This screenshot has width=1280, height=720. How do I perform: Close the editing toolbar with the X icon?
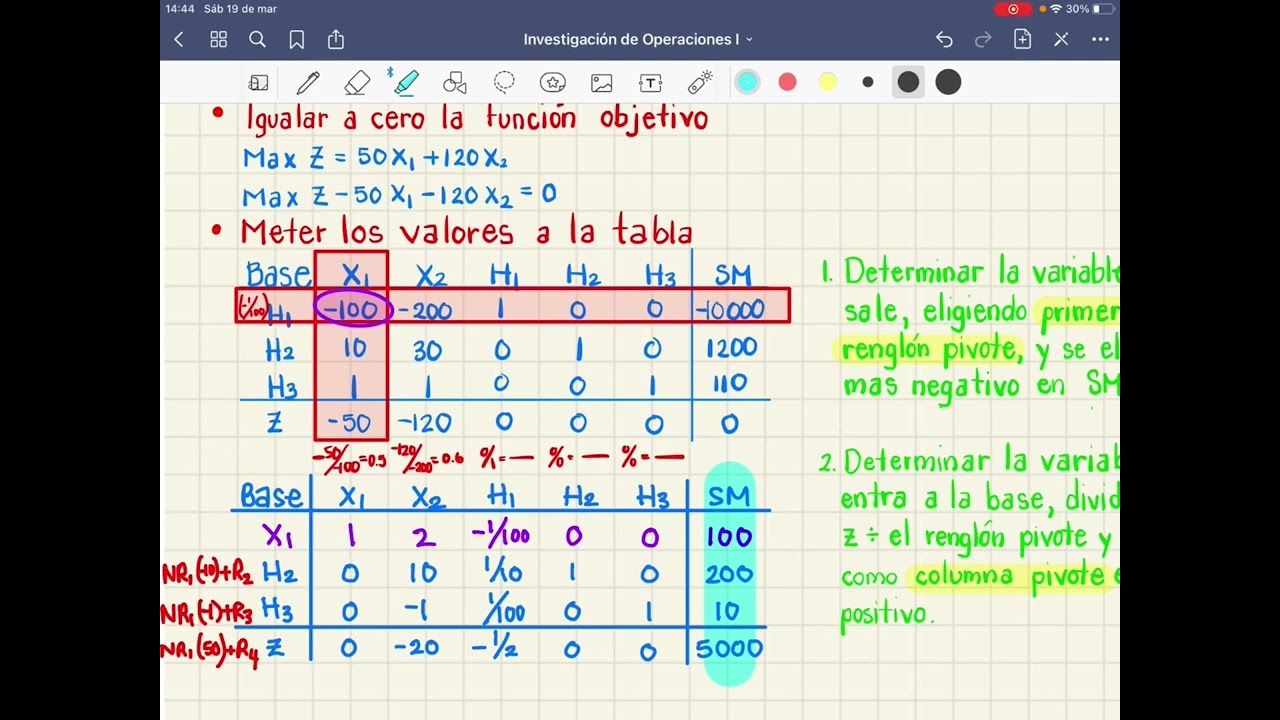pyautogui.click(x=1061, y=40)
